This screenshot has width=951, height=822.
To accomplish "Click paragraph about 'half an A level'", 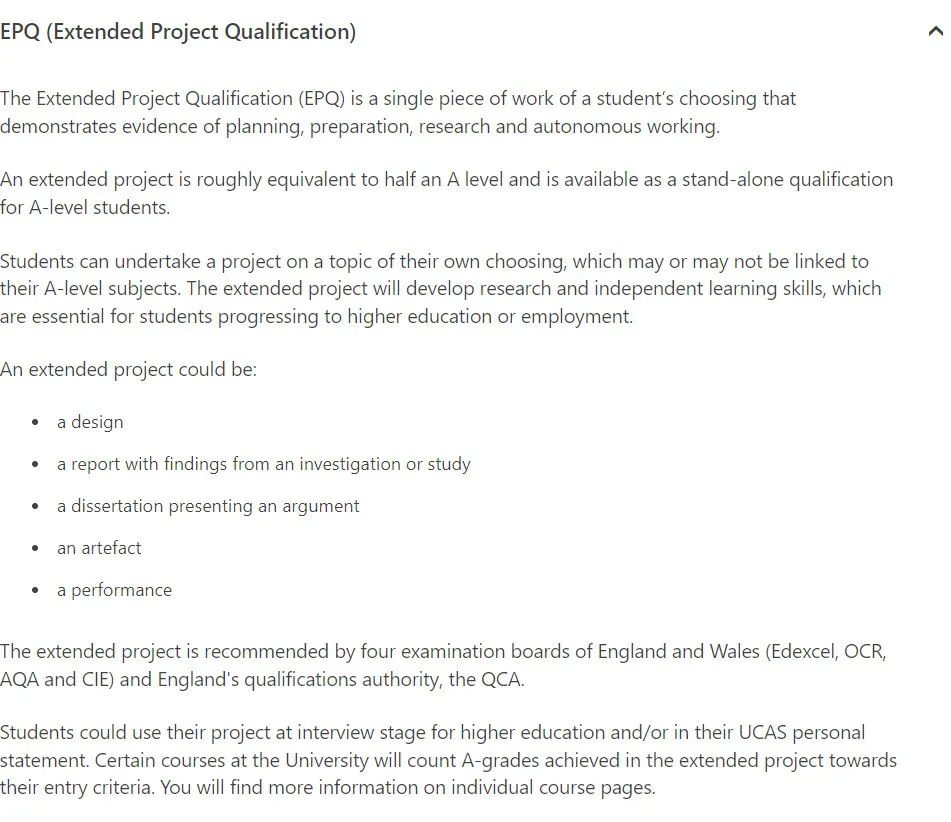I will point(446,194).
